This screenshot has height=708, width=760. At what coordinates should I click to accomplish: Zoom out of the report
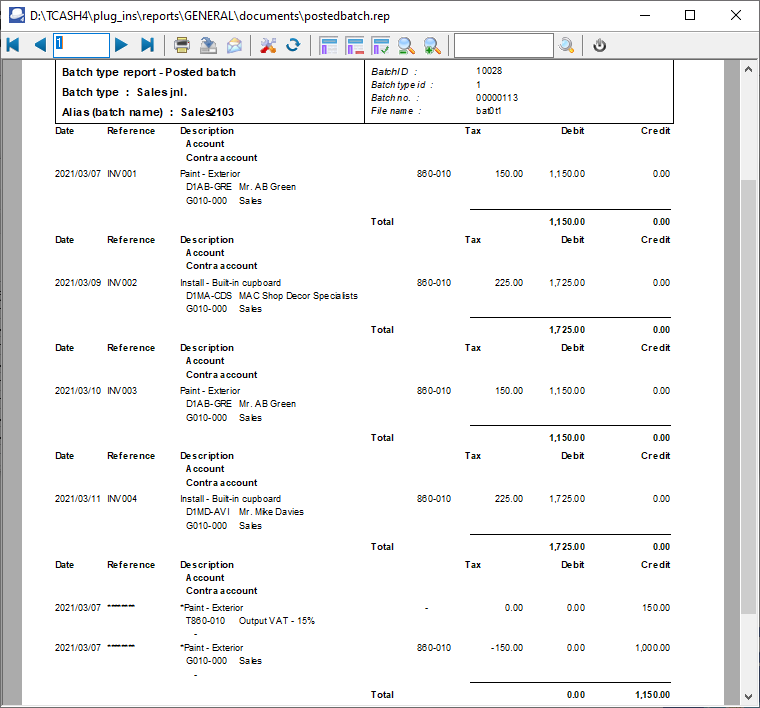[406, 45]
